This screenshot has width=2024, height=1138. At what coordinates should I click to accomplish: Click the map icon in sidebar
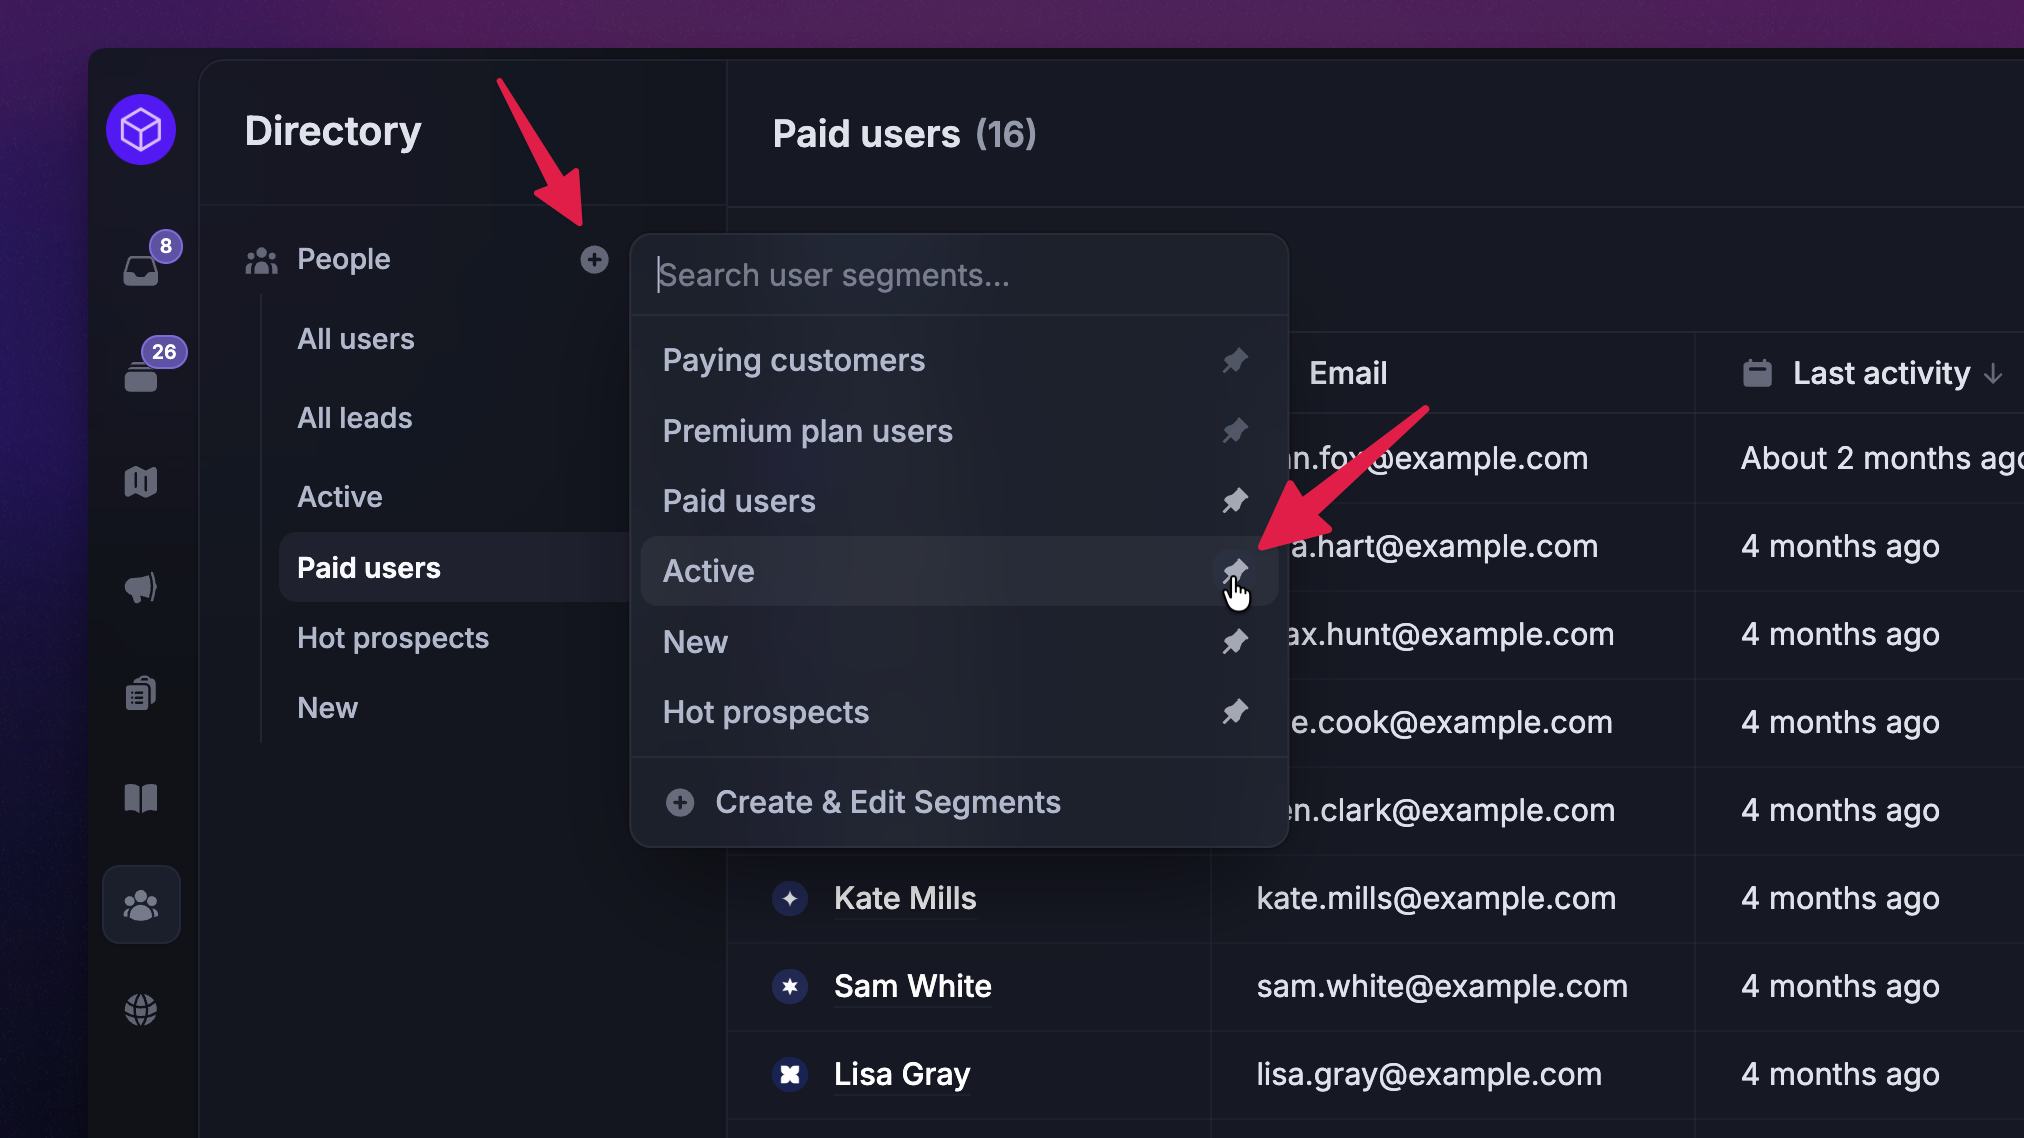pyautogui.click(x=141, y=482)
